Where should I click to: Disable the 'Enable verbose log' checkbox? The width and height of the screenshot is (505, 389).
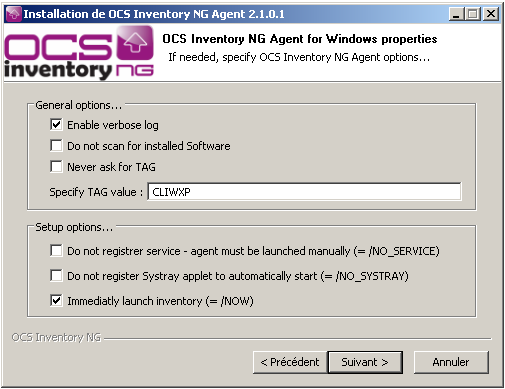coord(56,125)
